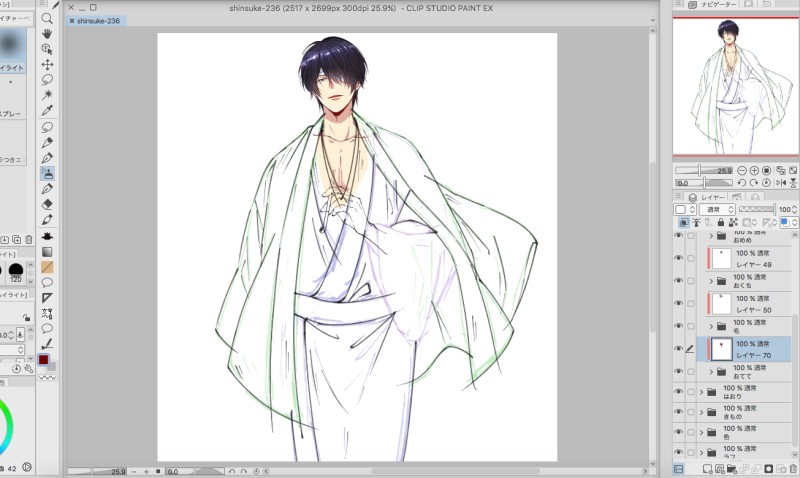Click the Navigator zoom slider
Screen dimensions: 800x478
click(x=705, y=170)
